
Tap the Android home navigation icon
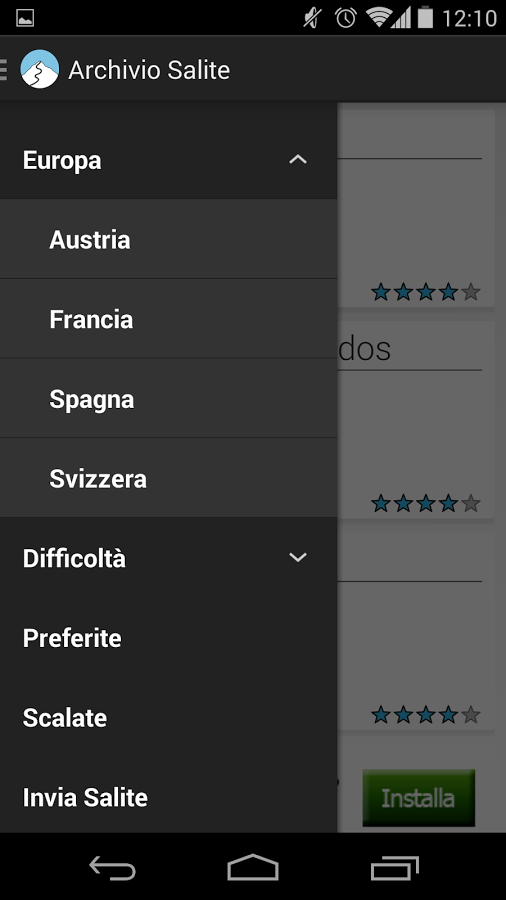tap(252, 867)
